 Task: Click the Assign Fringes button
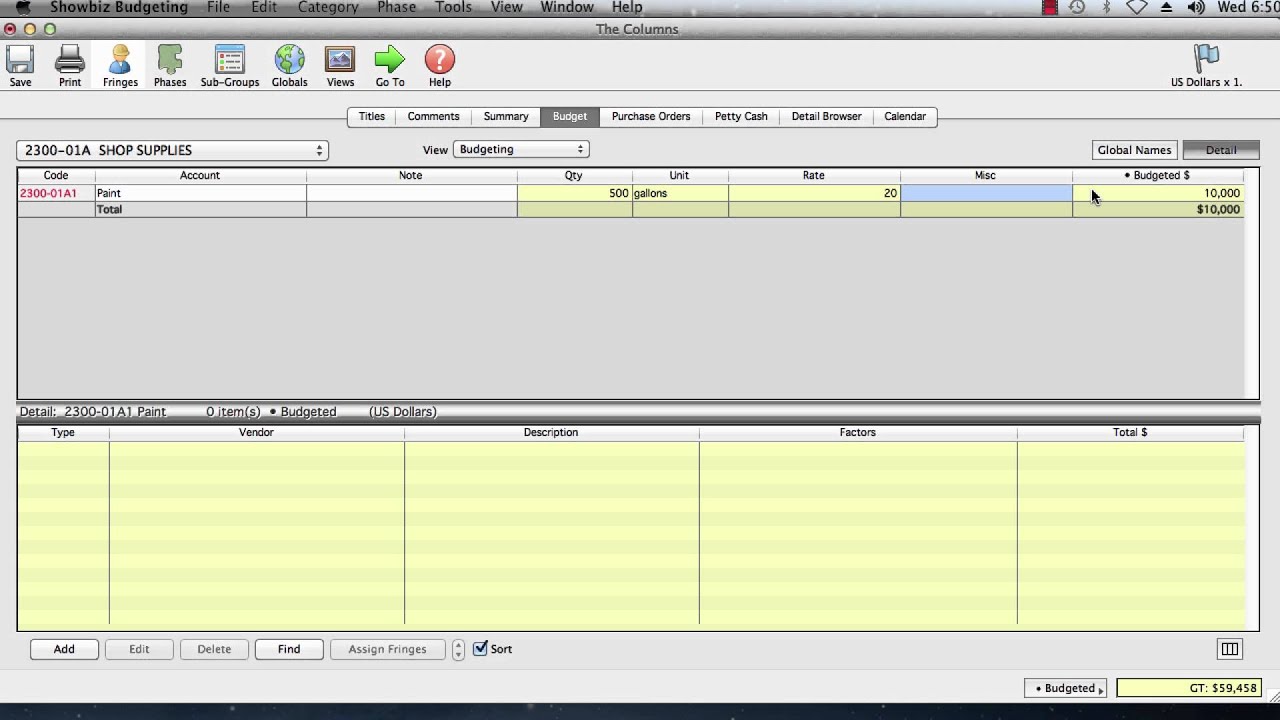(387, 649)
